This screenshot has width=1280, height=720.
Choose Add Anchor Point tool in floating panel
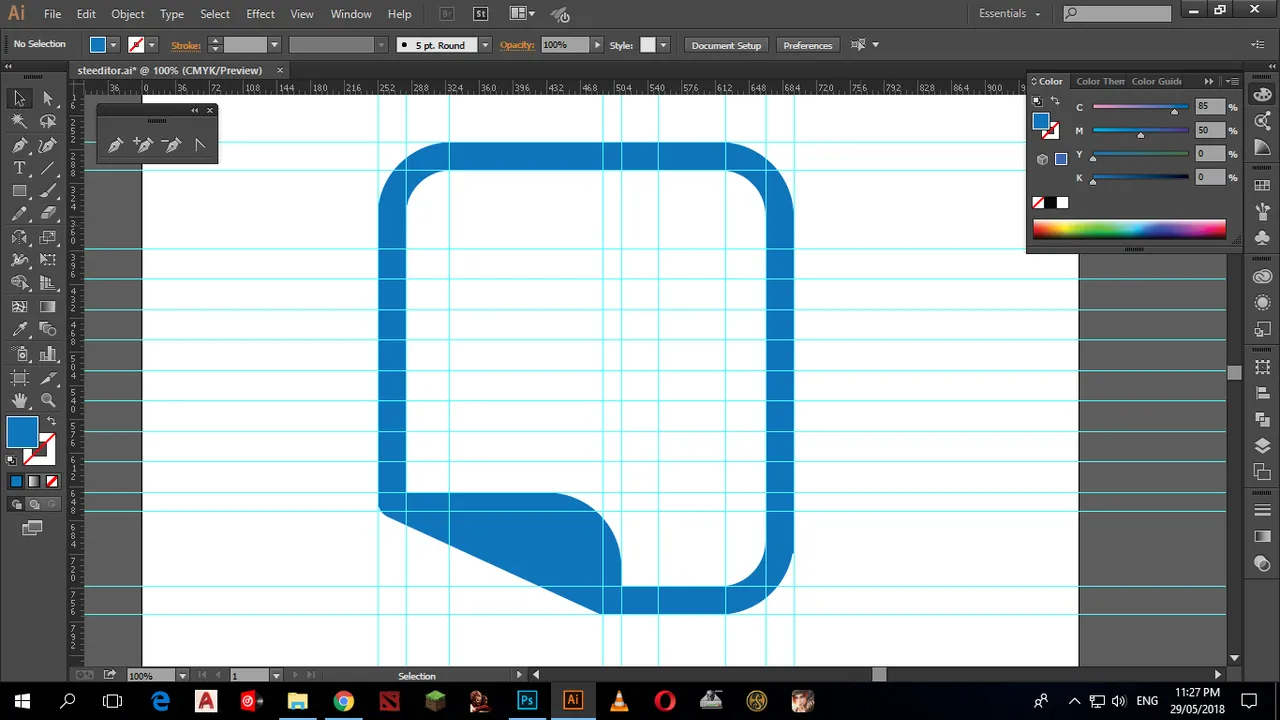pyautogui.click(x=143, y=145)
